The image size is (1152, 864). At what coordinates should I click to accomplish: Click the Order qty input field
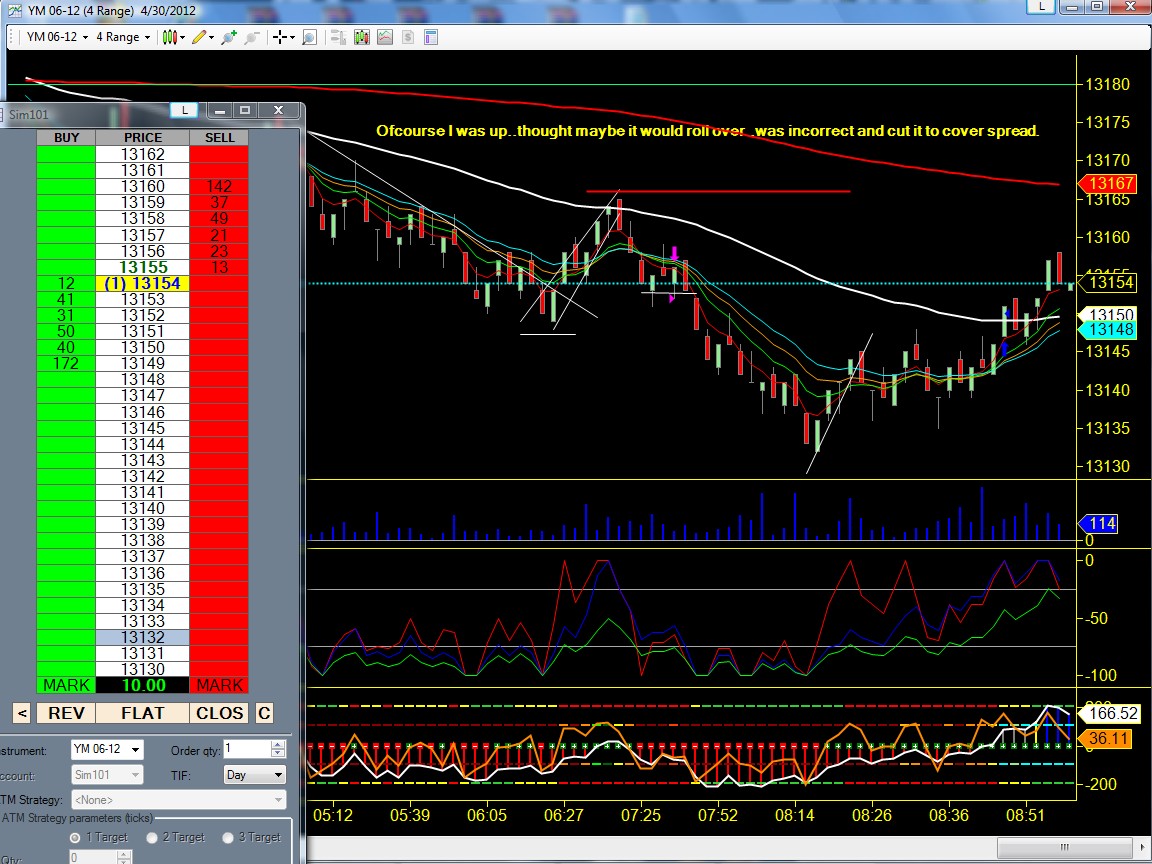tap(247, 749)
